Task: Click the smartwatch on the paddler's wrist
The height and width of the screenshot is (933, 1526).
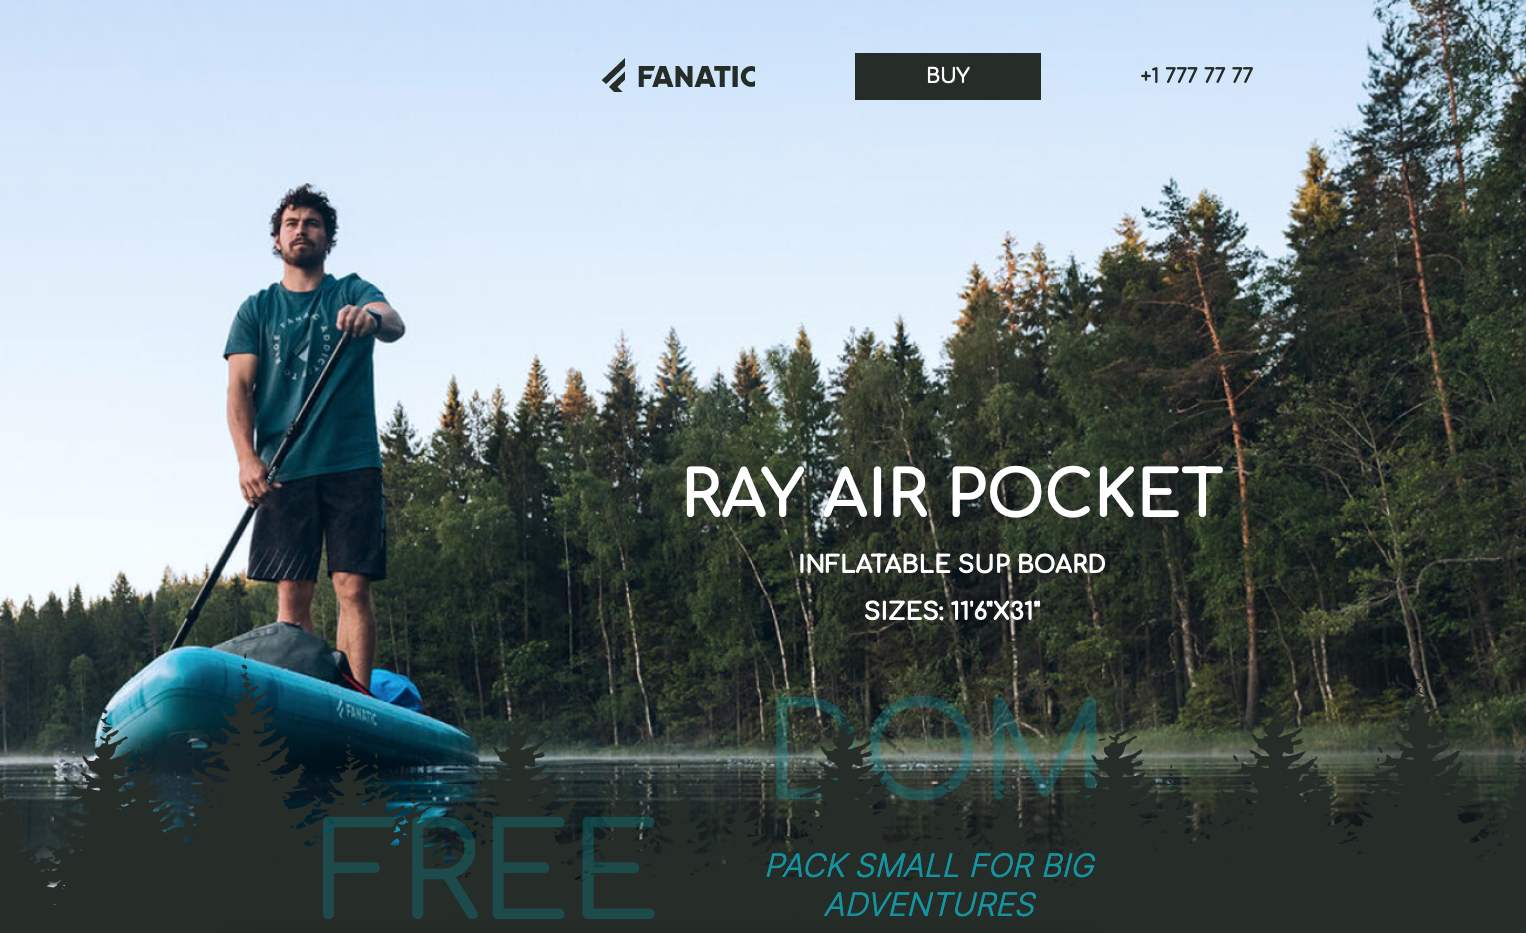Action: [x=375, y=320]
